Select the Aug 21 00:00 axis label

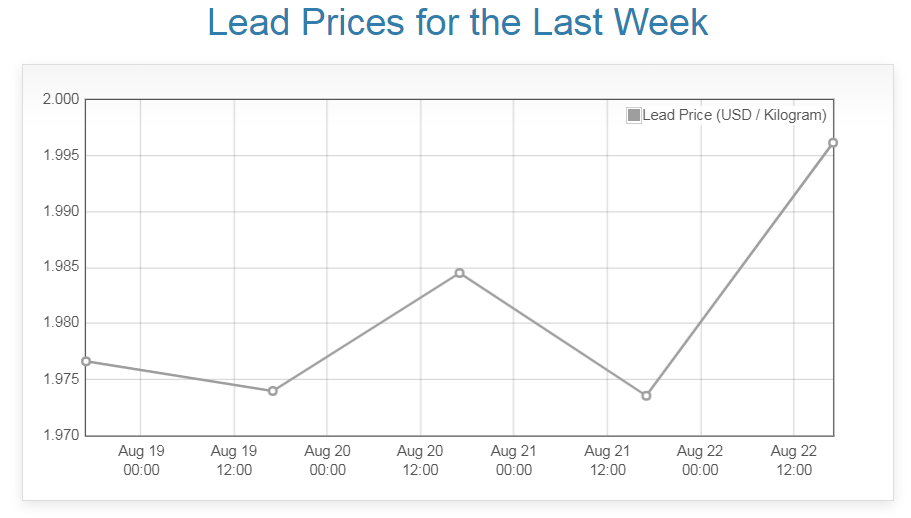coord(514,460)
